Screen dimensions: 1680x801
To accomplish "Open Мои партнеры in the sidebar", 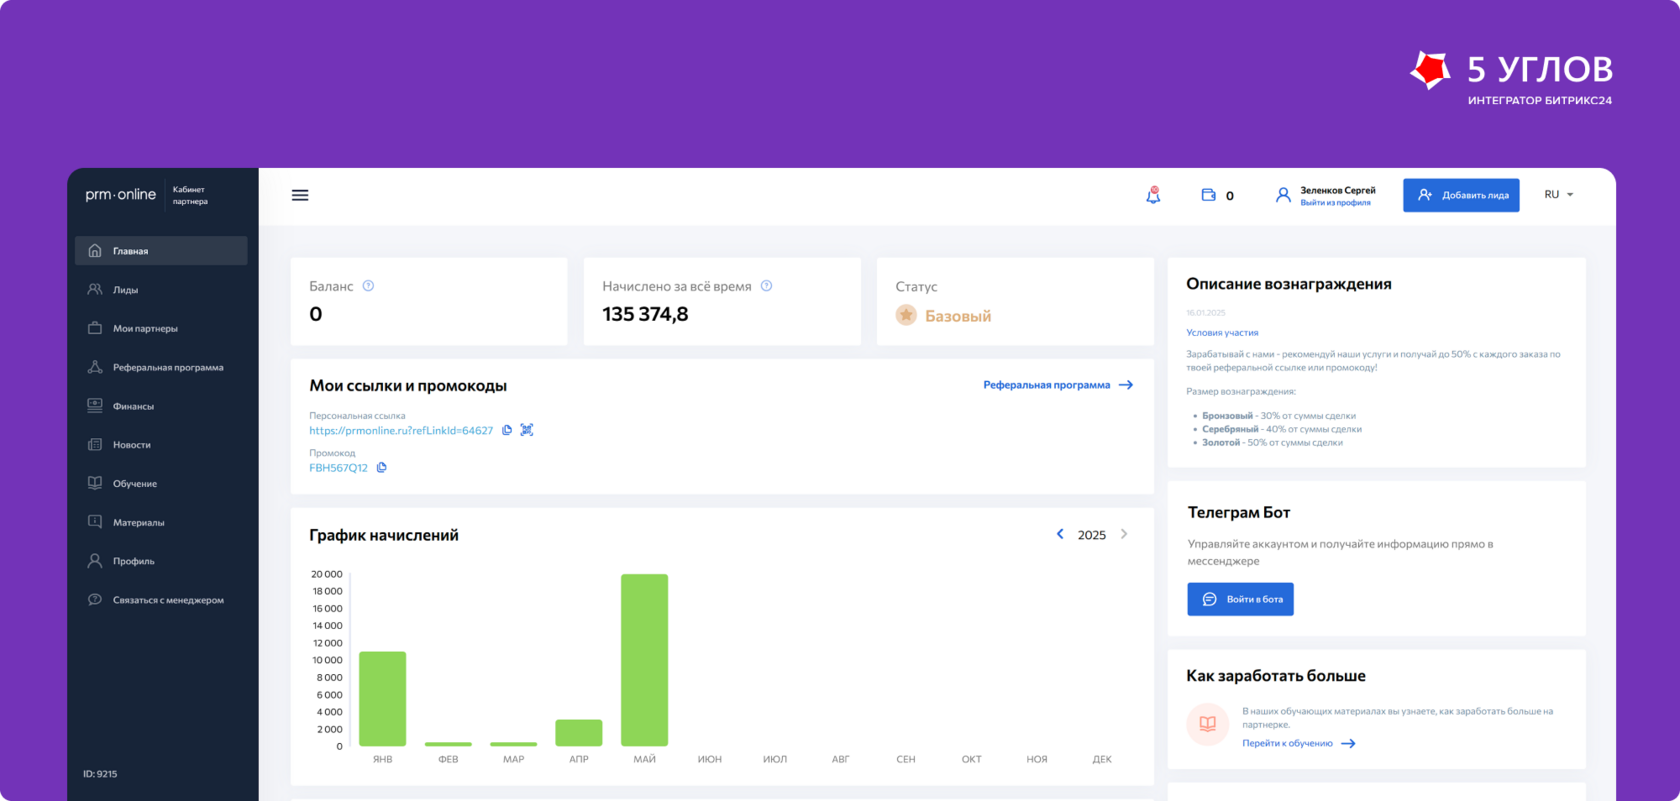I will (161, 328).
